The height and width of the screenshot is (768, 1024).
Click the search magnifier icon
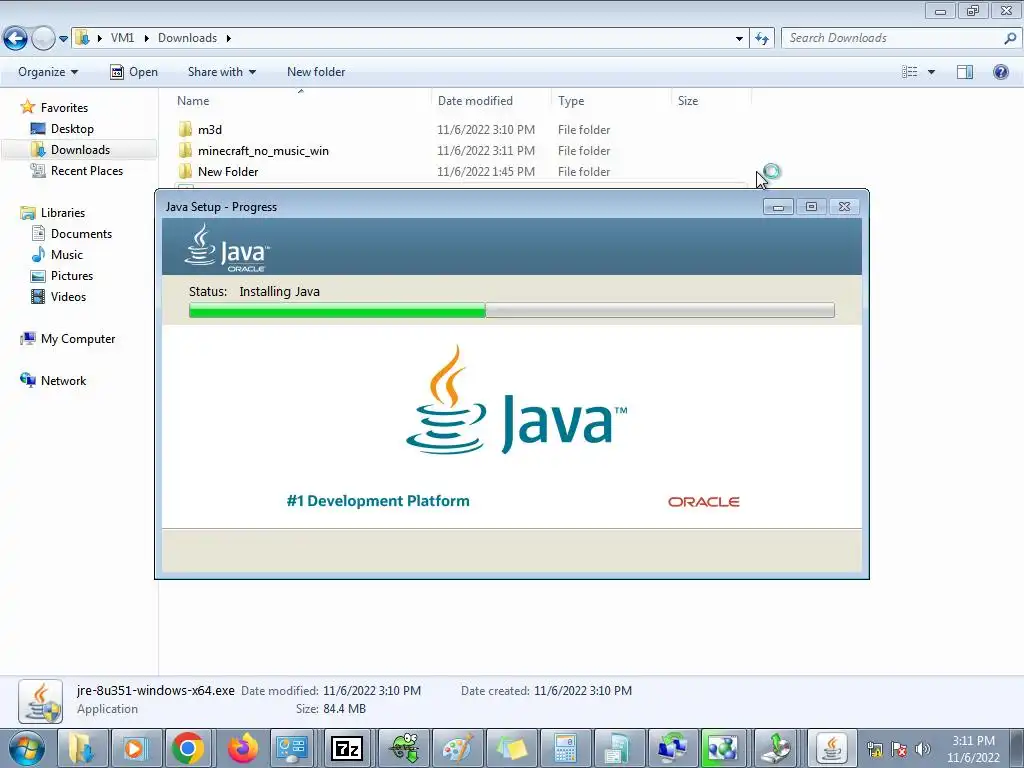1010,39
